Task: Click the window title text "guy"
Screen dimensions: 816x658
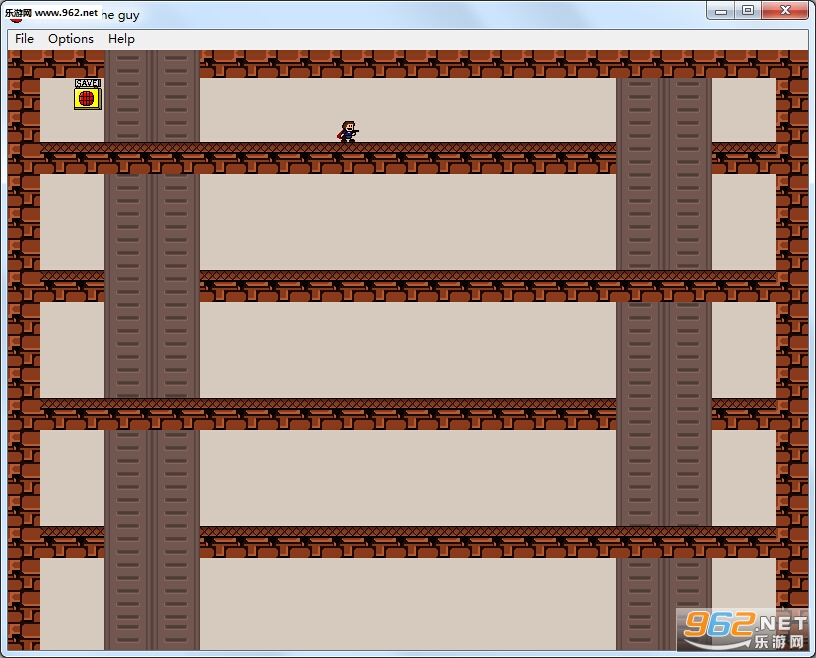Action: coord(129,15)
